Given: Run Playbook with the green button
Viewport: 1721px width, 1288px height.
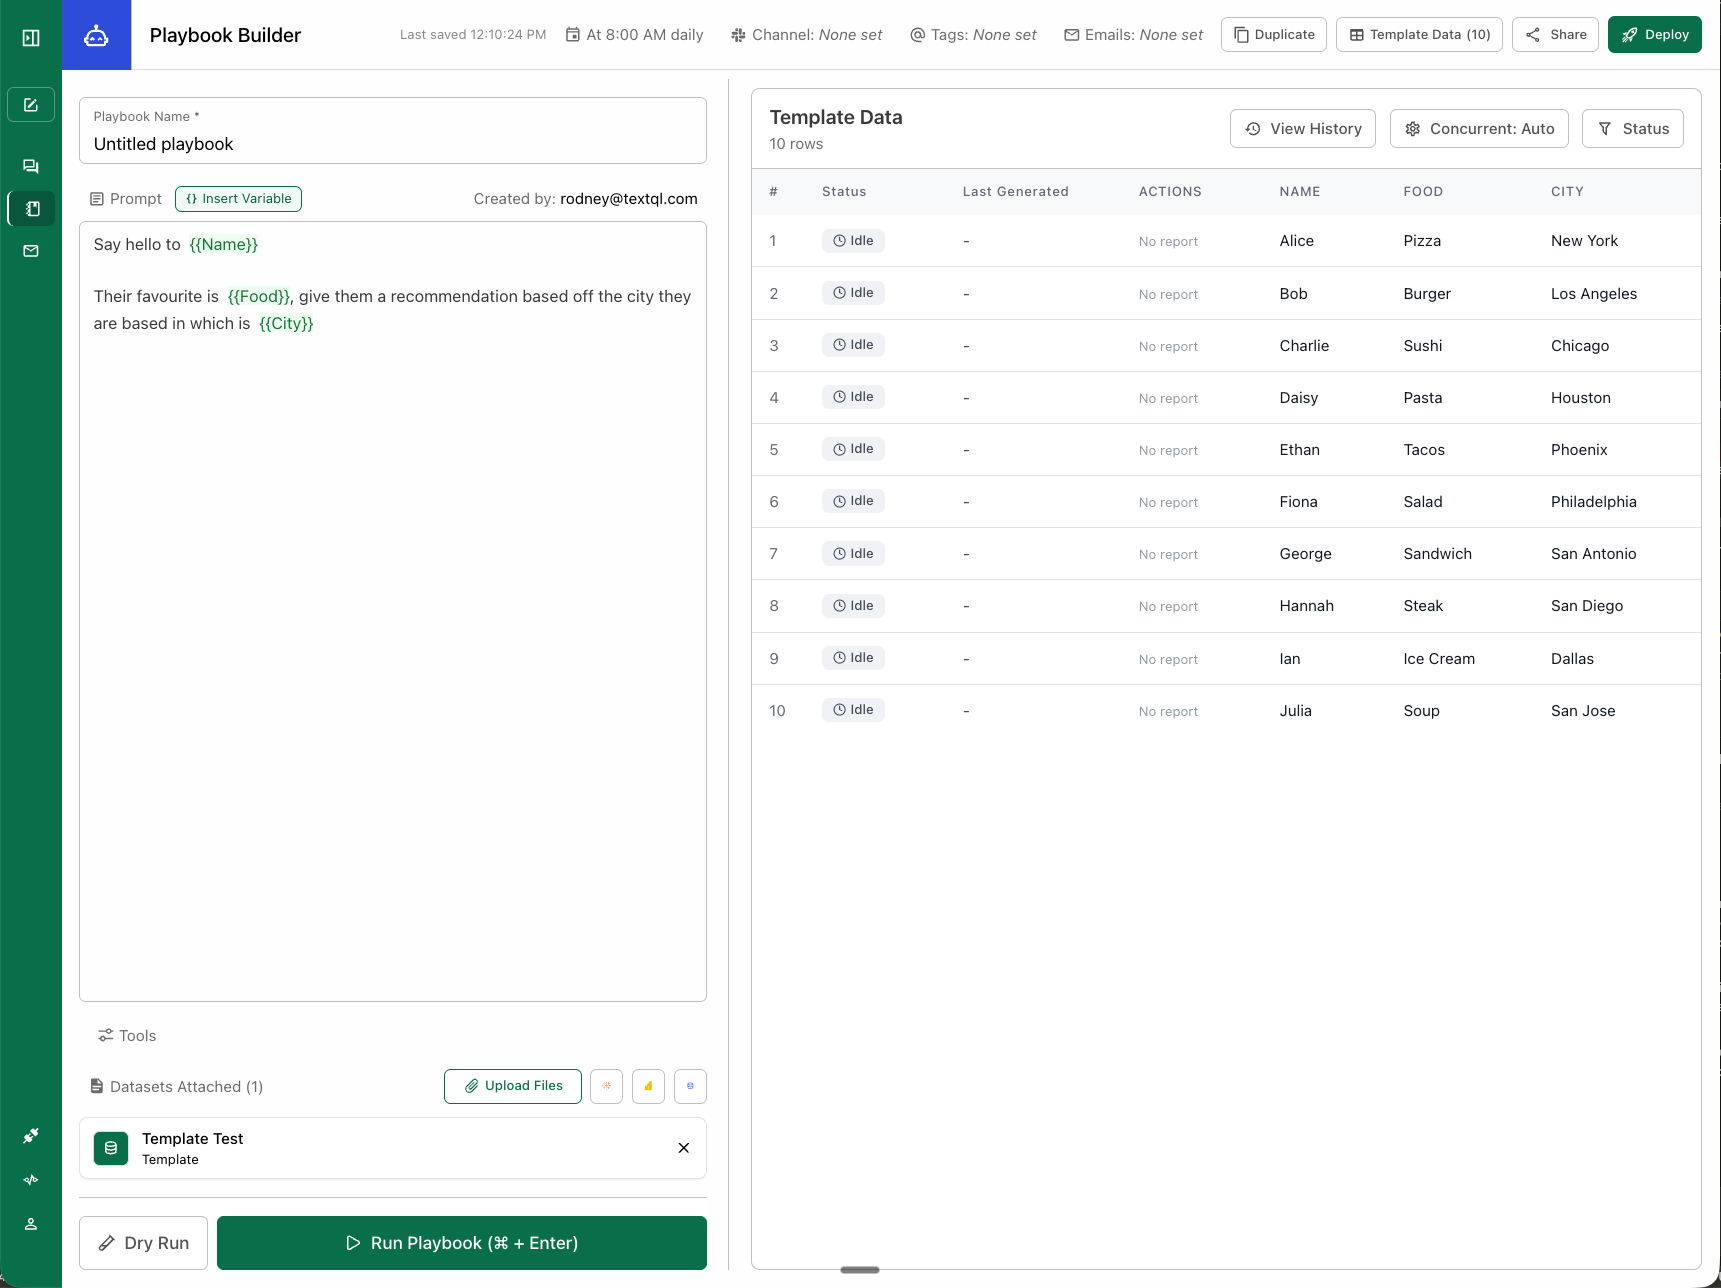Looking at the screenshot, I should pyautogui.click(x=462, y=1243).
